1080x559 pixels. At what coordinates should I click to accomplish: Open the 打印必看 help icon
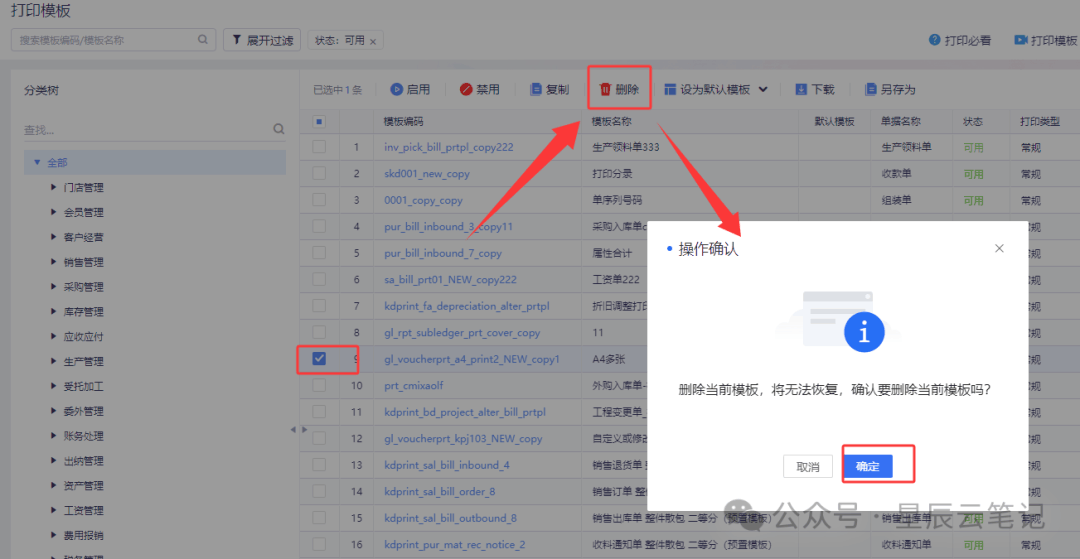[935, 41]
